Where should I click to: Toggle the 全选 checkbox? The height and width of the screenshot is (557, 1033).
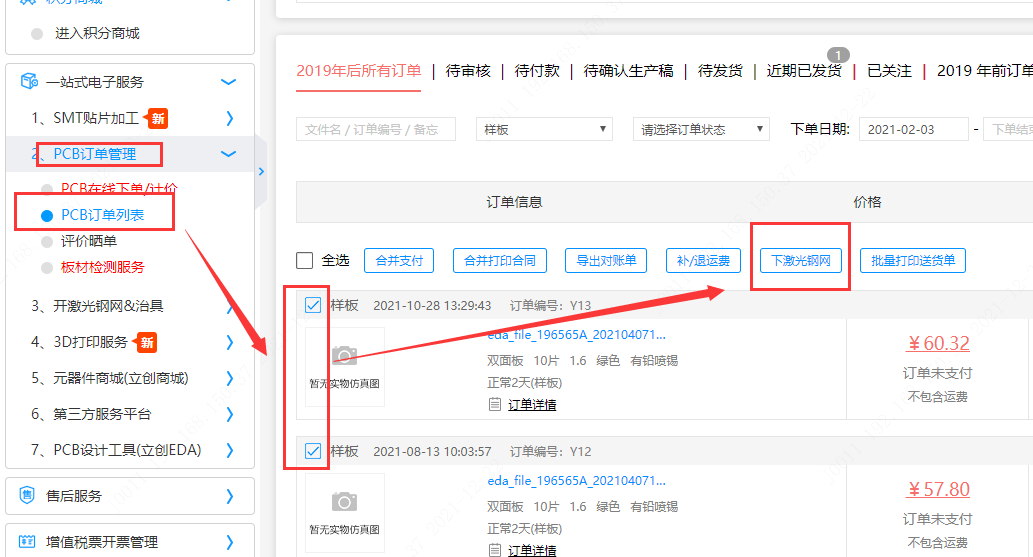point(306,261)
